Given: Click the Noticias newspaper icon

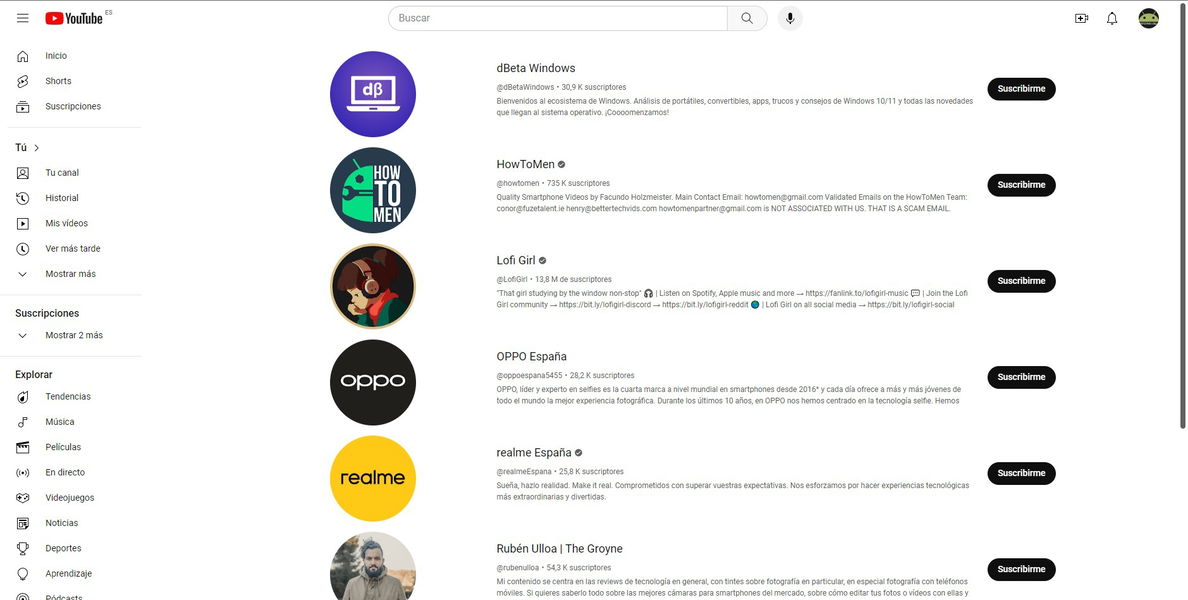Looking at the screenshot, I should coord(23,523).
